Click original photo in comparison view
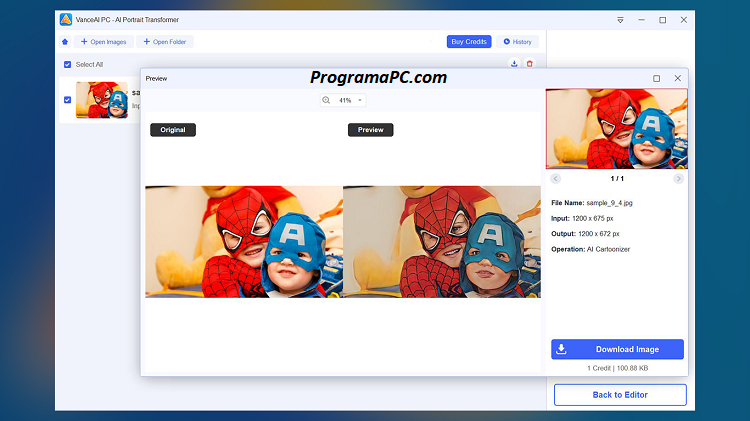The height and width of the screenshot is (421, 750). click(x=244, y=242)
